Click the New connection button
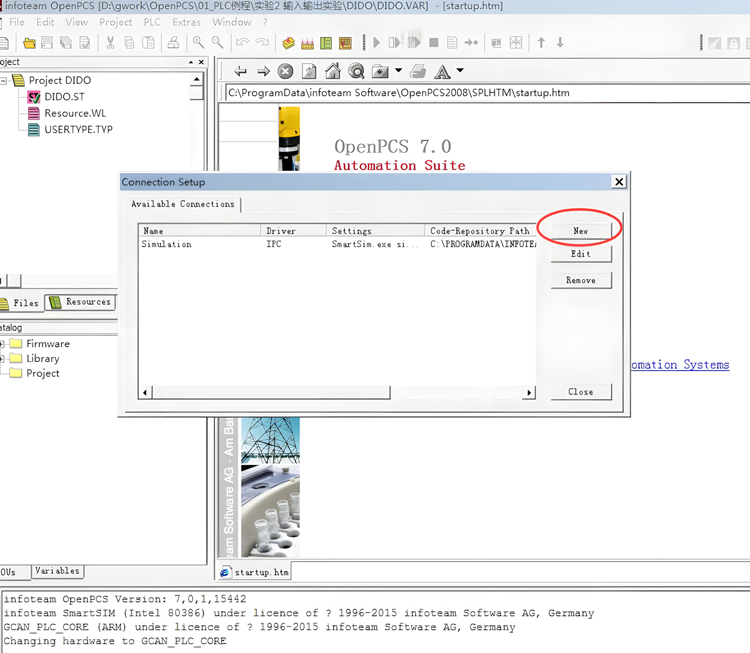 (x=580, y=231)
